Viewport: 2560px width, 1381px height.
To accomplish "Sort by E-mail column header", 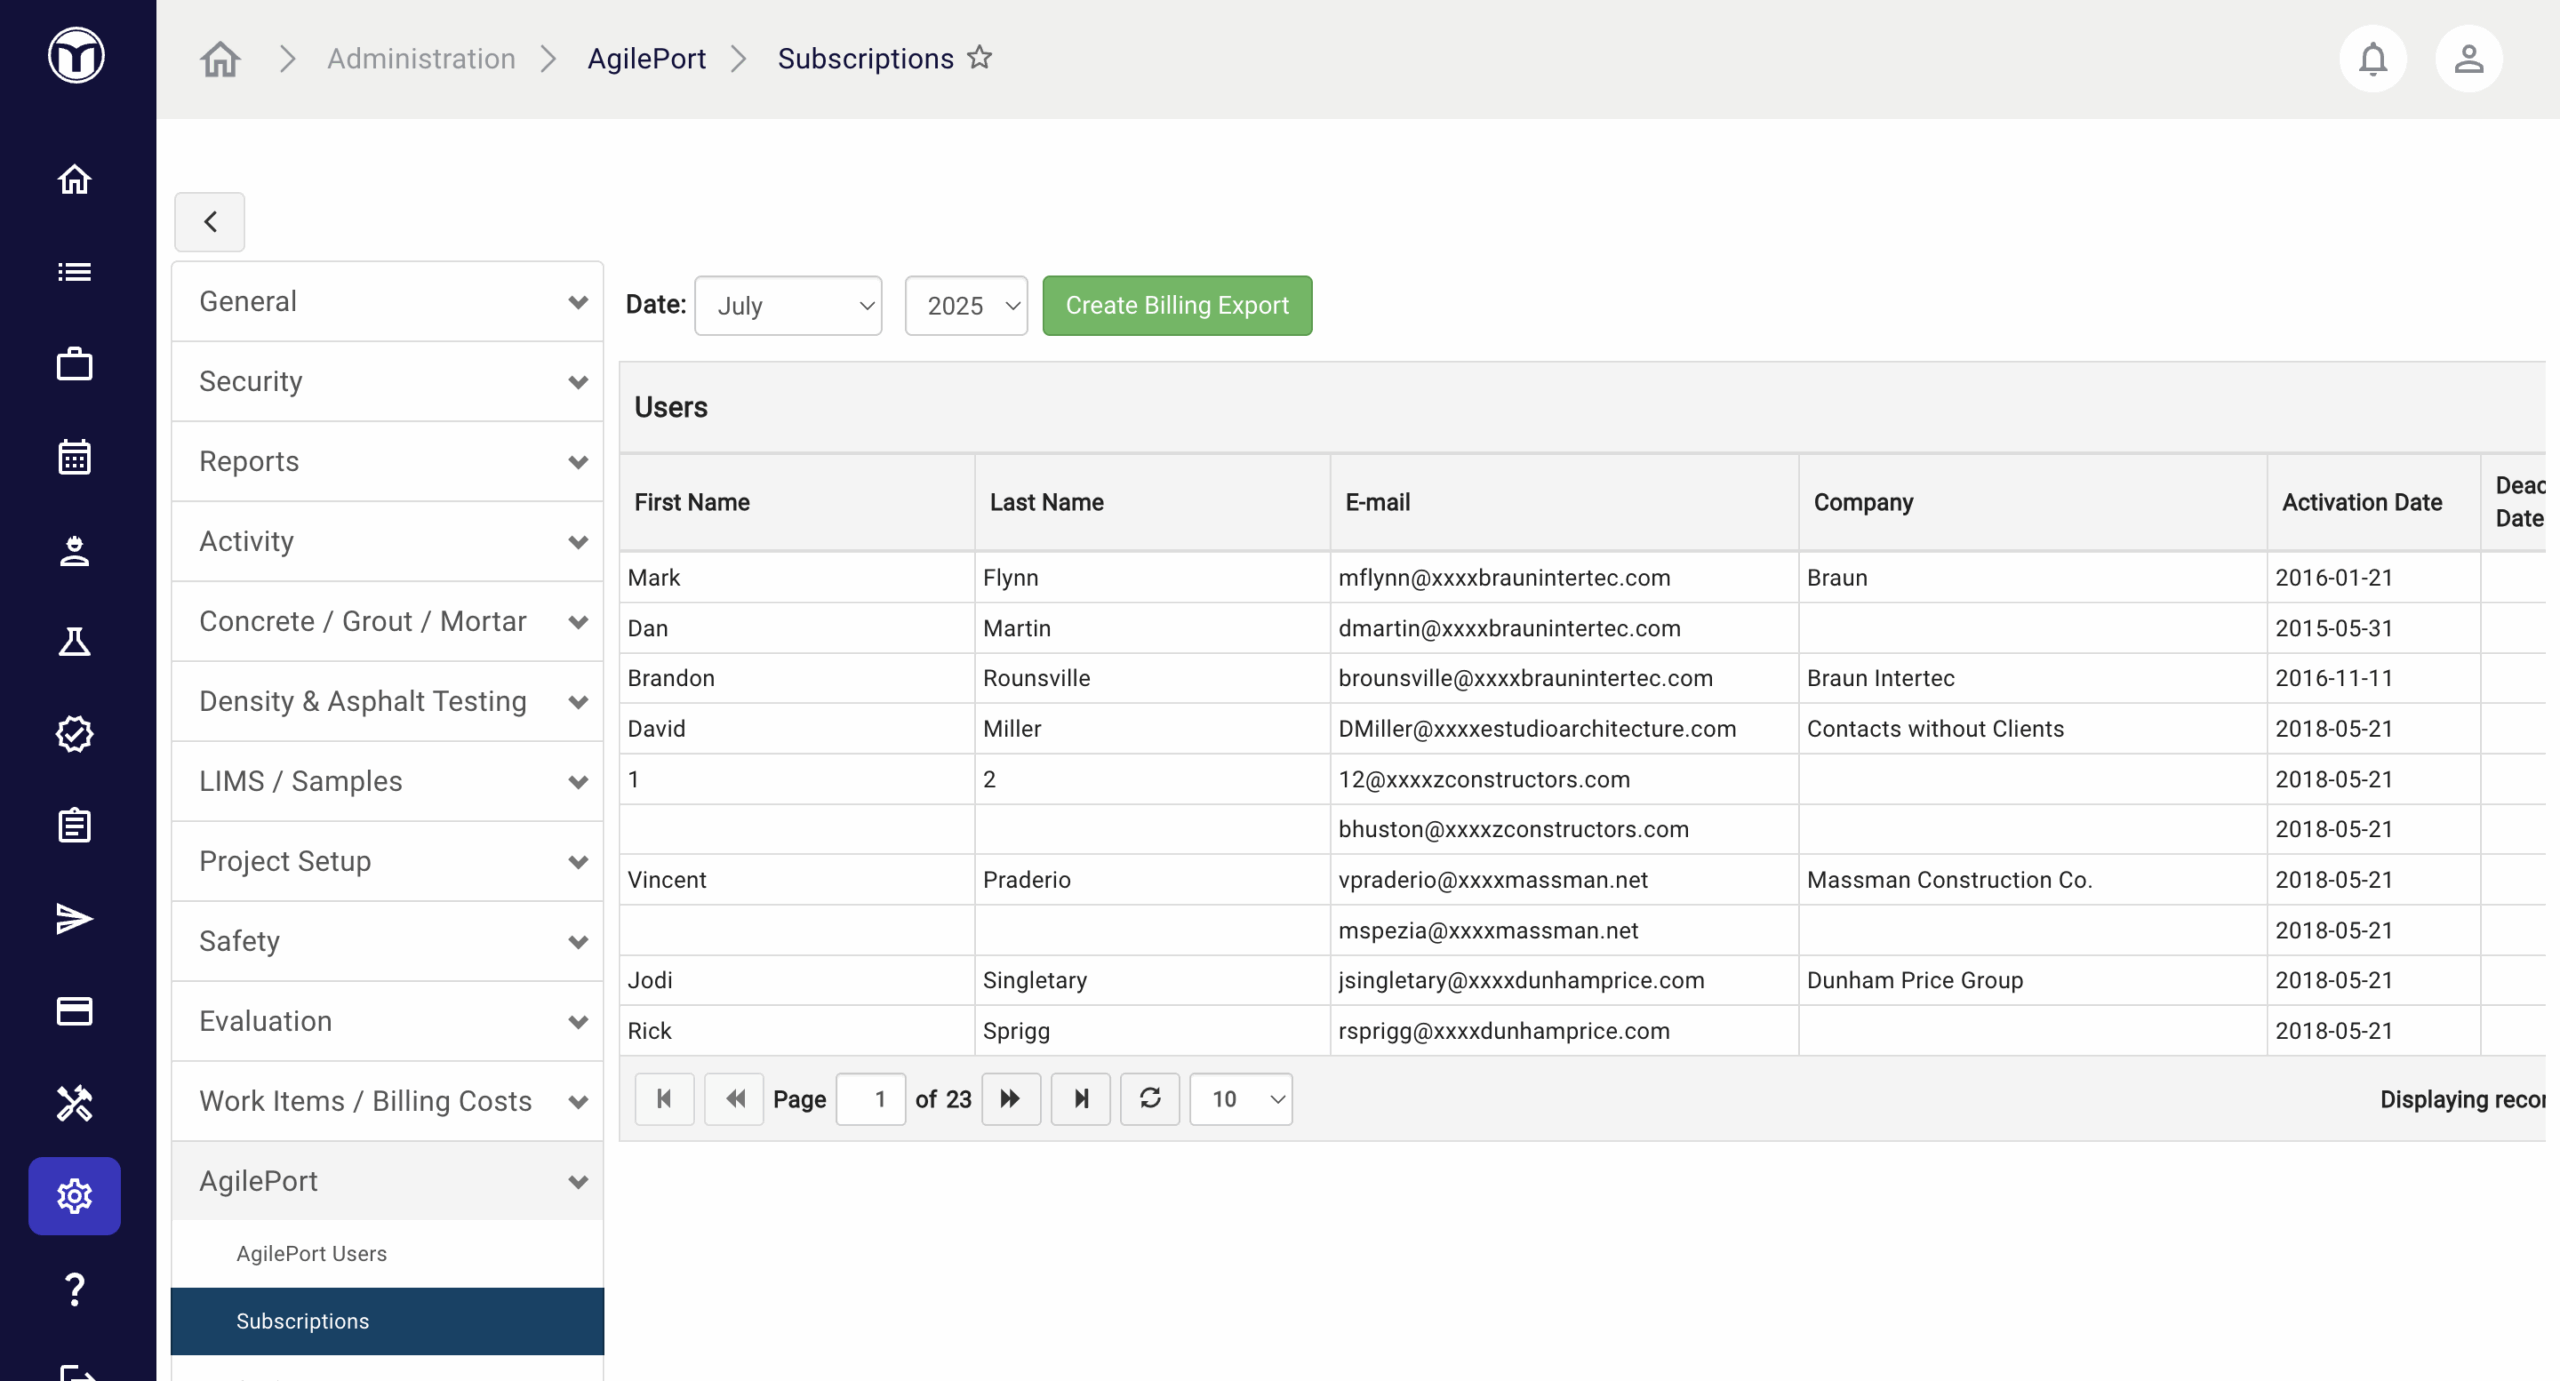I will tap(1564, 503).
